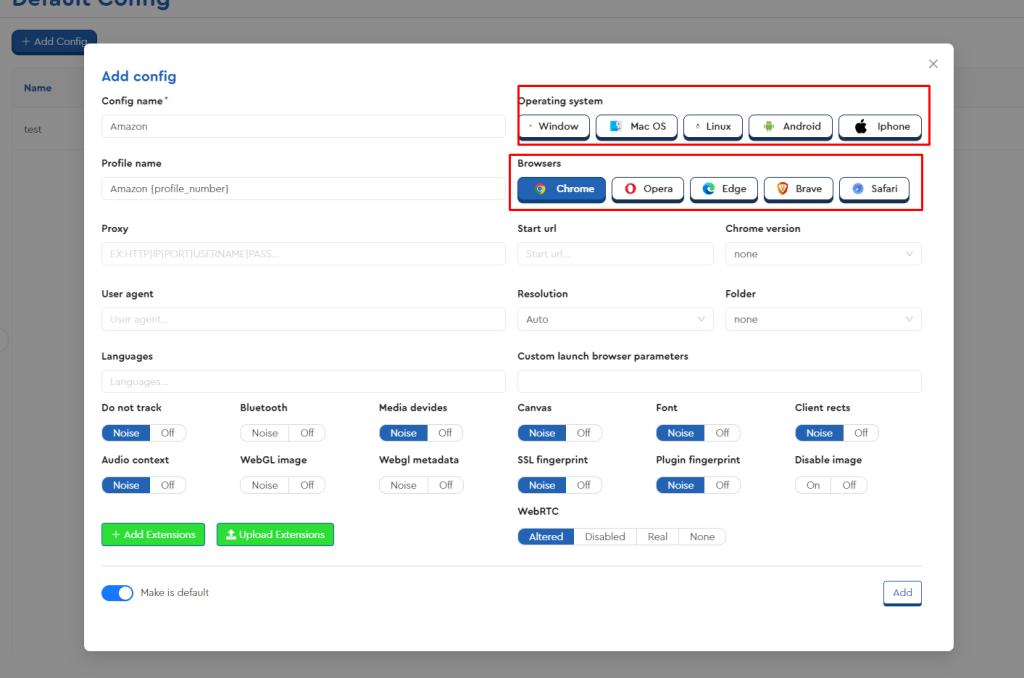Open the Chrome version dropdown
Viewport: 1024px width, 678px height.
coord(823,254)
